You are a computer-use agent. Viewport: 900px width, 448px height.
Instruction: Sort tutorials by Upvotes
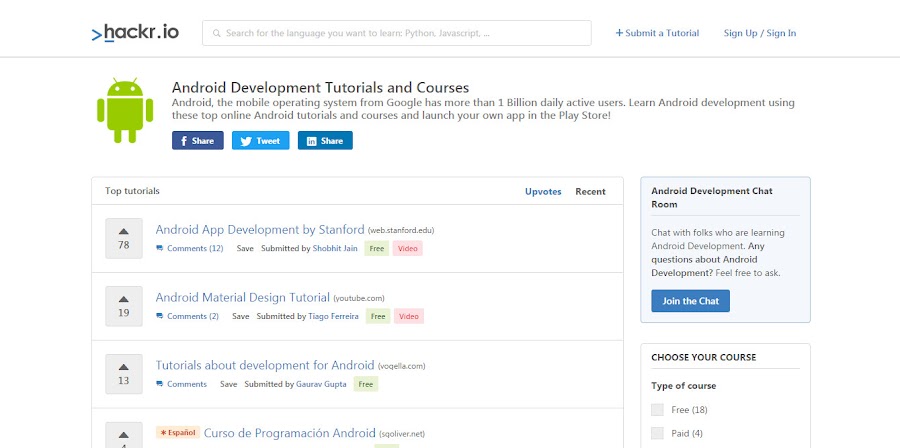pos(543,191)
